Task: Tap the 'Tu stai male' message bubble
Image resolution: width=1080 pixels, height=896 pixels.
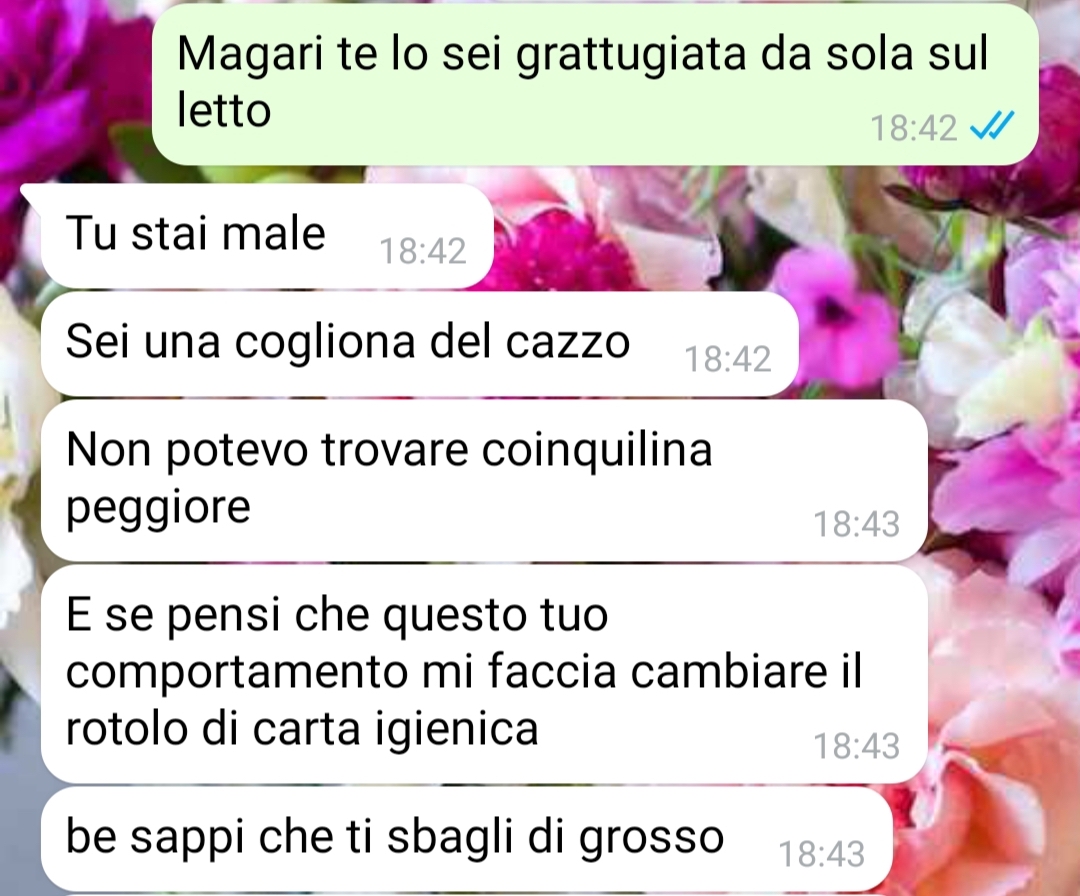Action: pyautogui.click(x=267, y=236)
